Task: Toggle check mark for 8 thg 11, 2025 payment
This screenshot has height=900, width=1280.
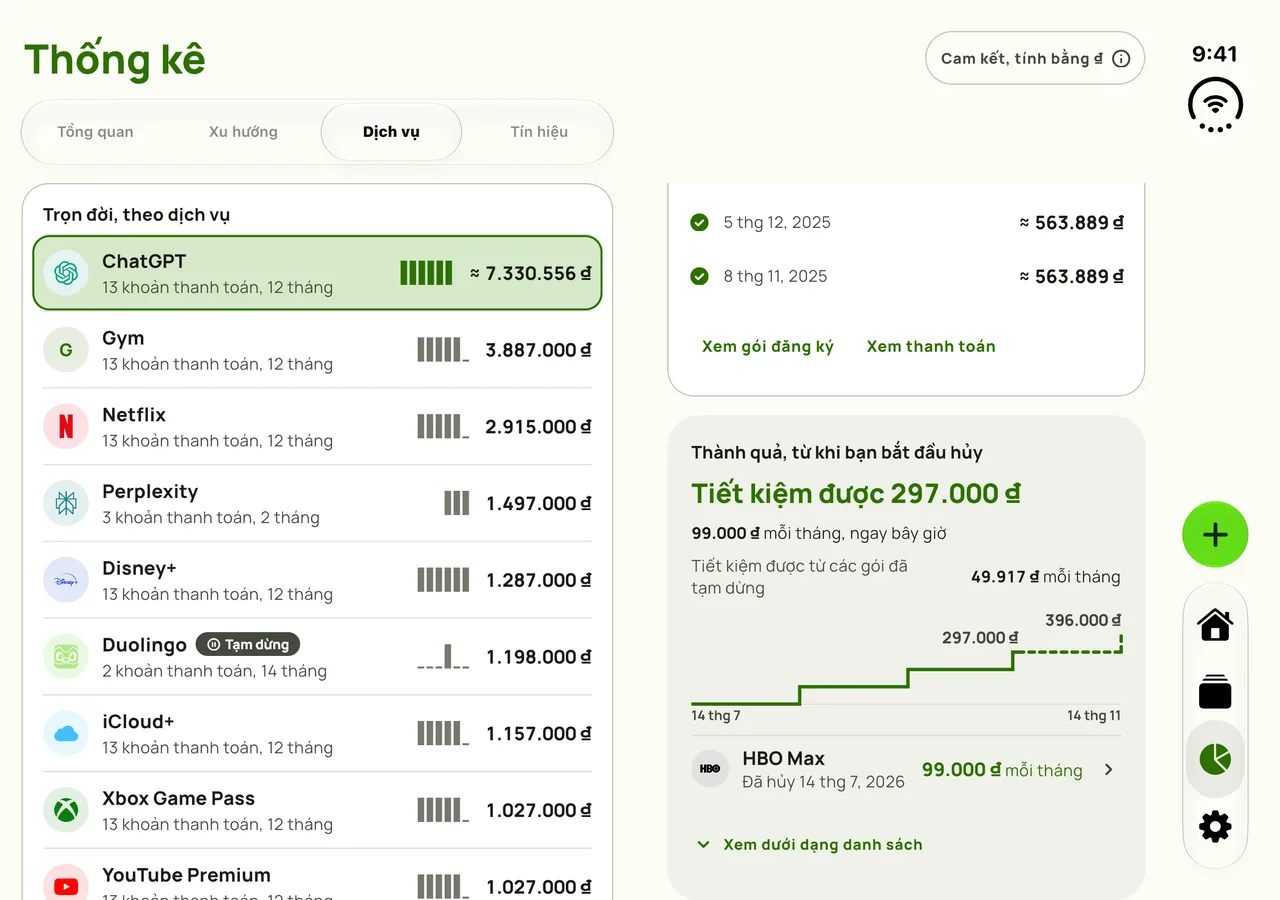Action: point(700,276)
